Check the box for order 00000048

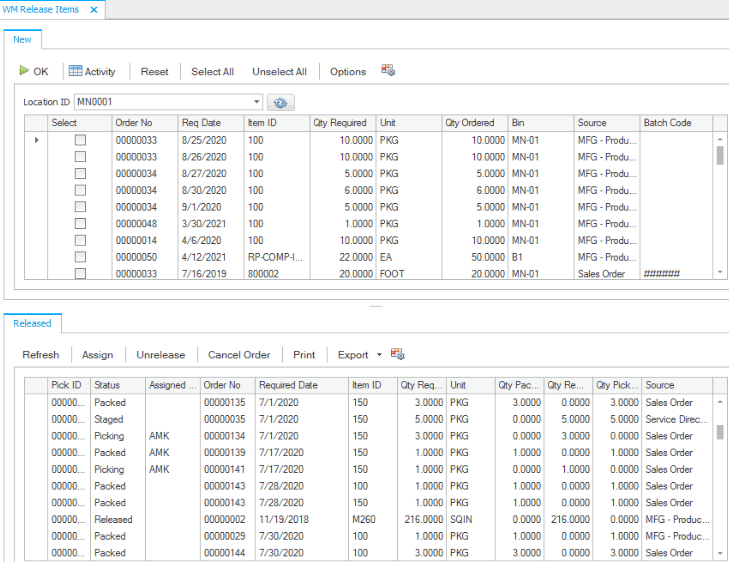80,223
